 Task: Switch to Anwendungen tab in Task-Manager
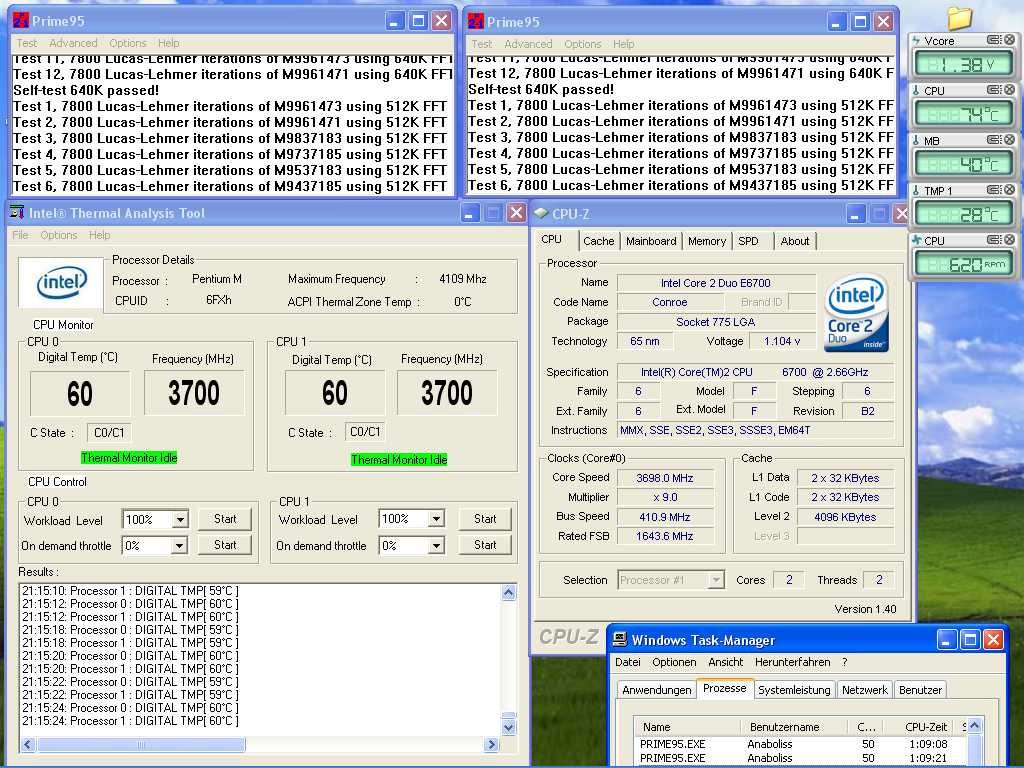(x=656, y=690)
